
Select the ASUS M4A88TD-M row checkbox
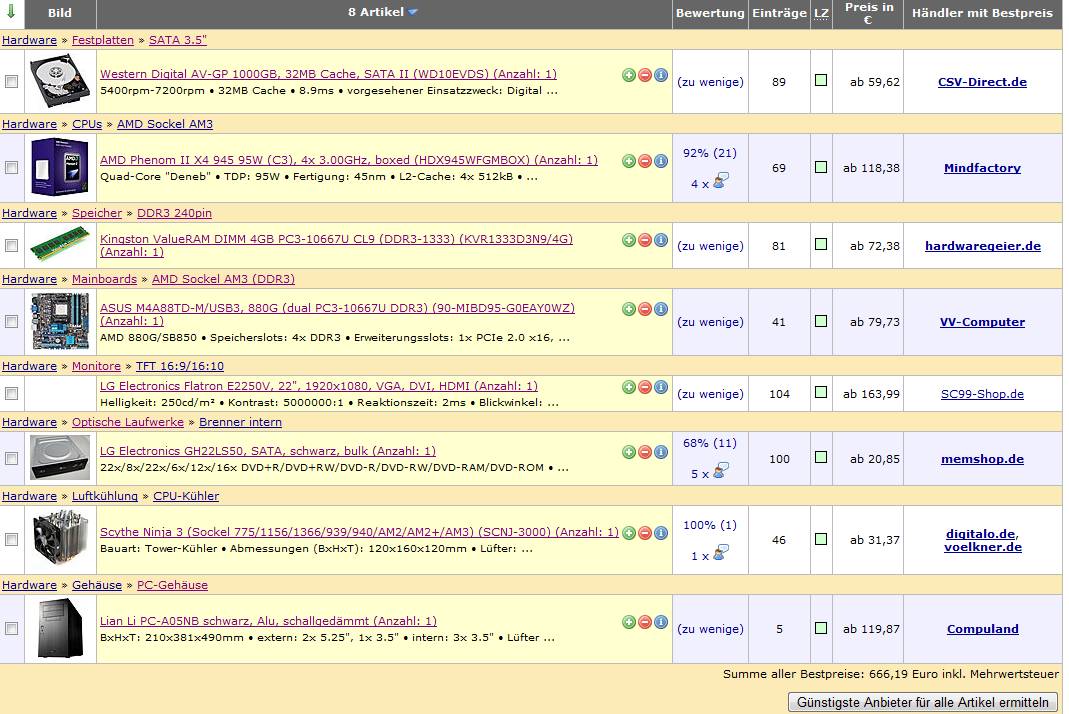12,321
